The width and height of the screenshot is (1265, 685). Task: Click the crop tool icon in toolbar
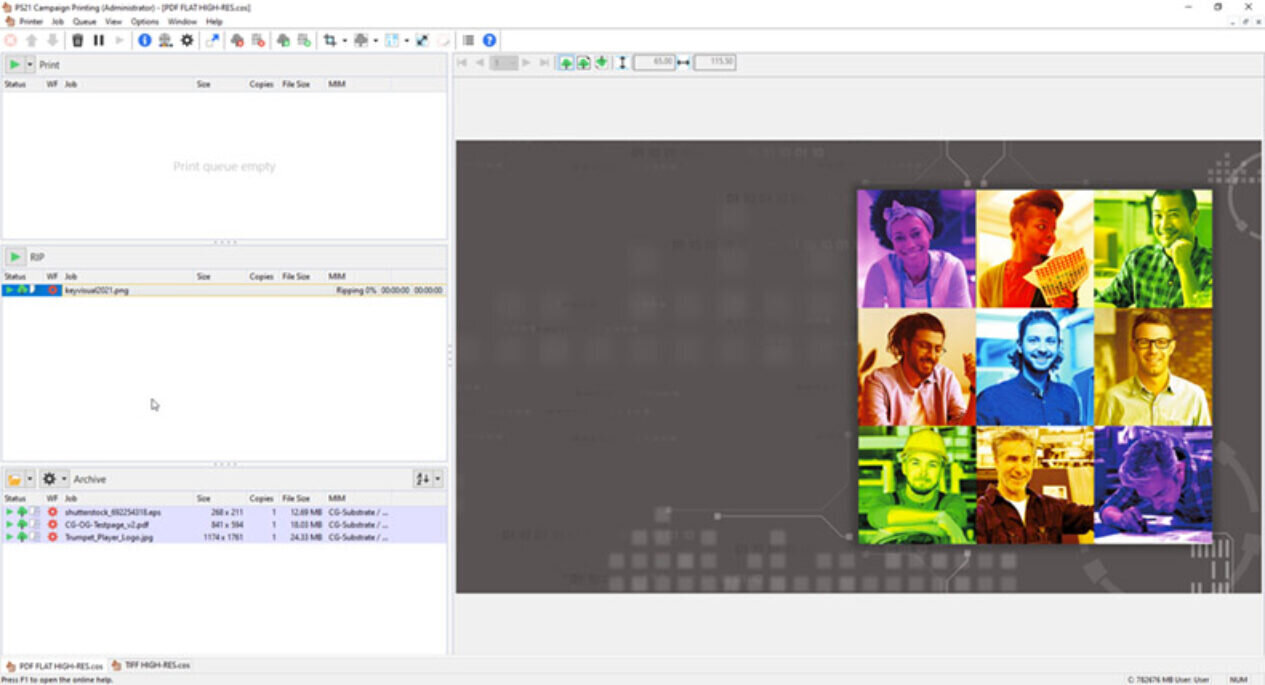pos(329,41)
